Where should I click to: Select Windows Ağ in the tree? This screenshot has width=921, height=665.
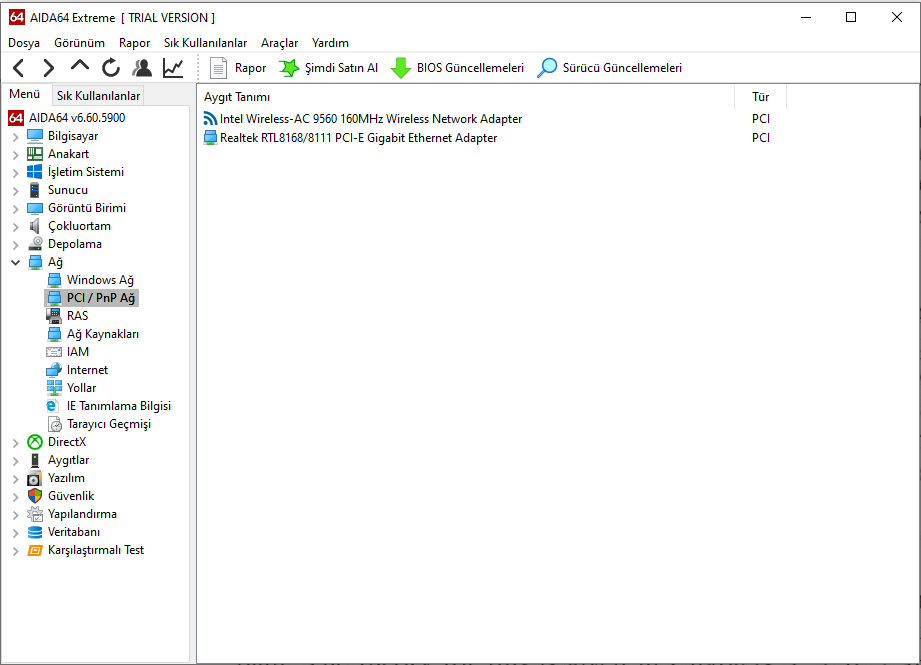pyautogui.click(x=100, y=280)
